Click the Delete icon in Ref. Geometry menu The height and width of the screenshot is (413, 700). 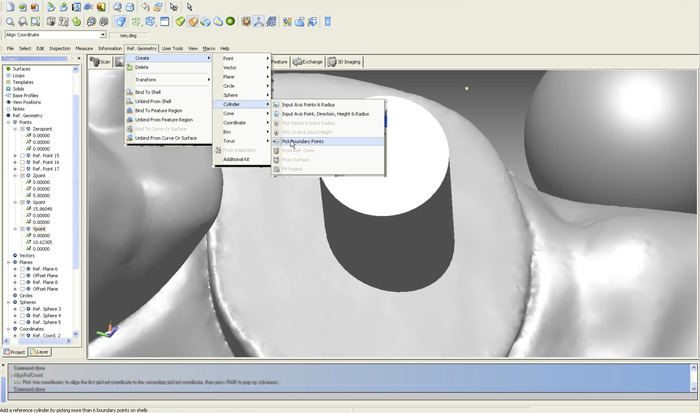click(x=129, y=67)
